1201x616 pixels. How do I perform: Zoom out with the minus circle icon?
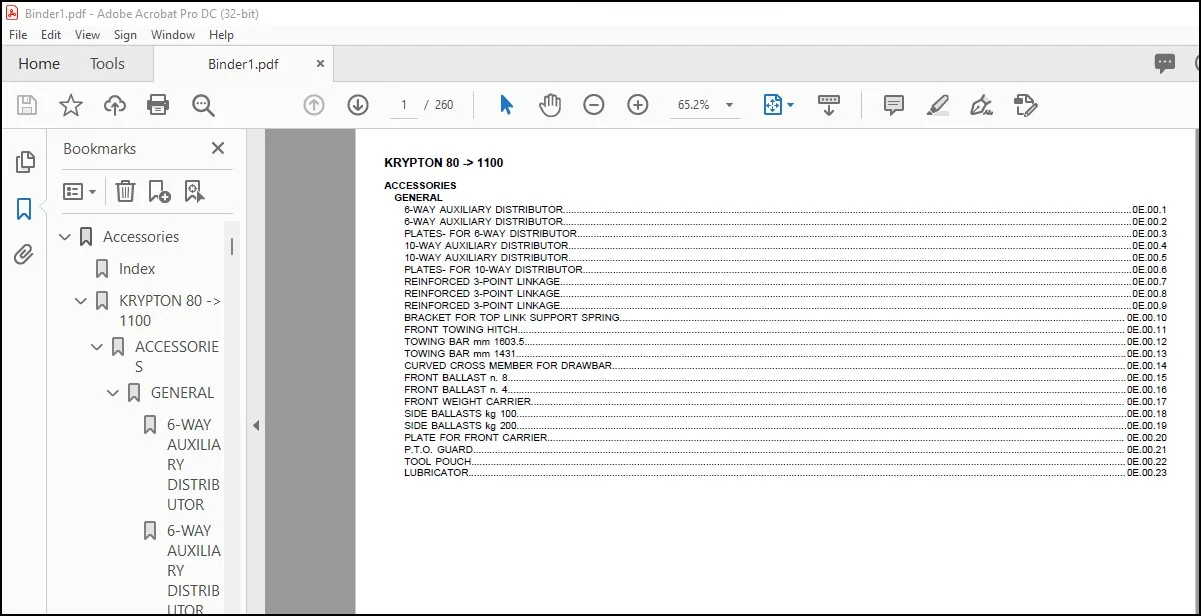594,105
